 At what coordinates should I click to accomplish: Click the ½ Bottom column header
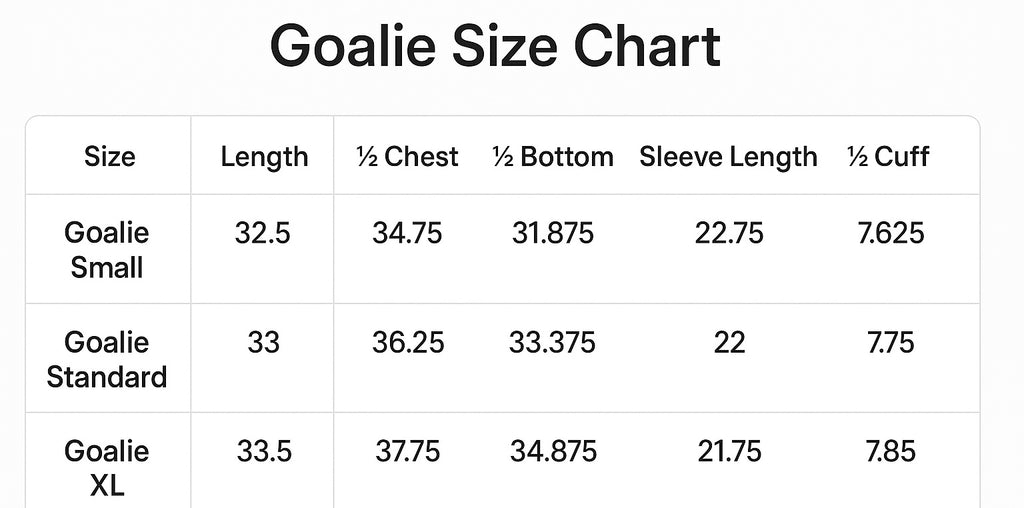pyautogui.click(x=552, y=157)
